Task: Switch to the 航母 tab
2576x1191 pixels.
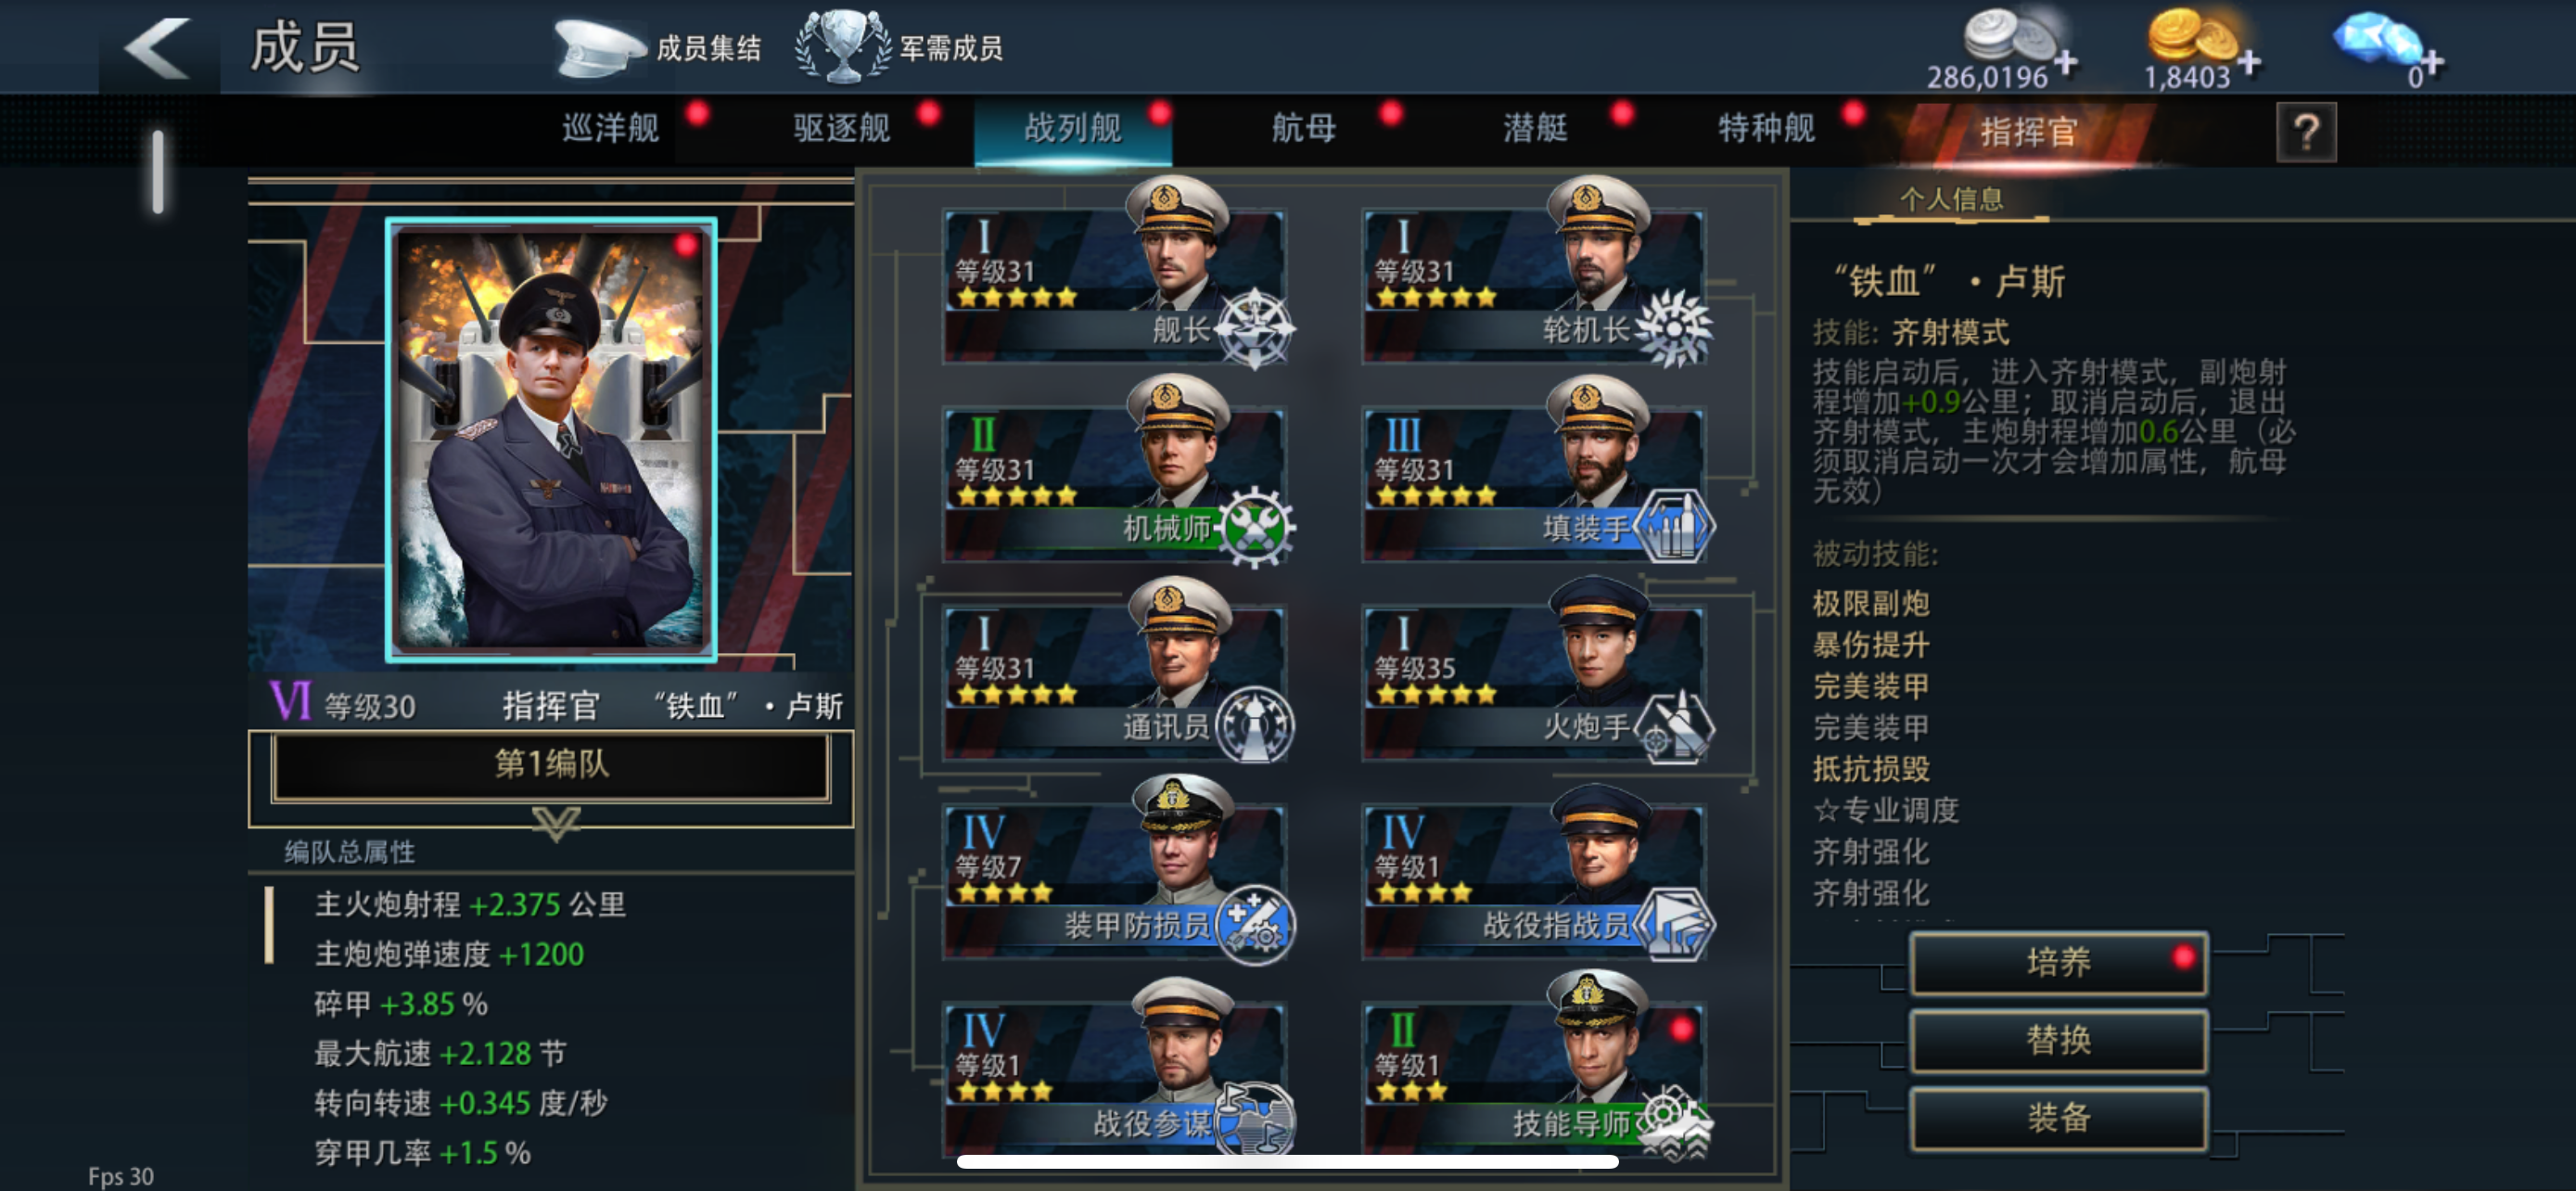Action: pos(1303,129)
